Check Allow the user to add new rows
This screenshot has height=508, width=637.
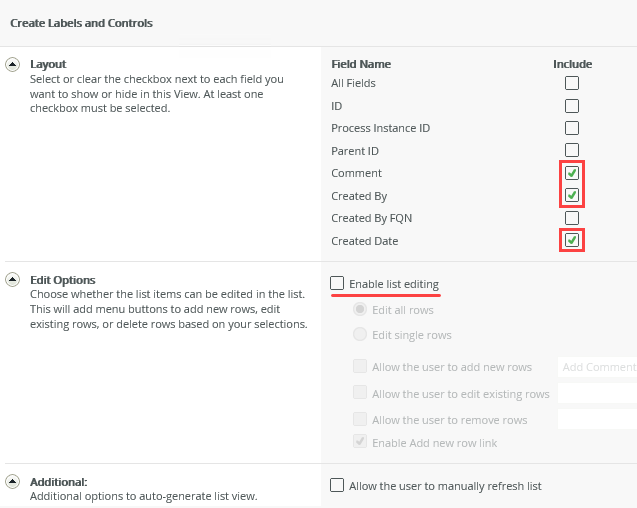click(360, 367)
